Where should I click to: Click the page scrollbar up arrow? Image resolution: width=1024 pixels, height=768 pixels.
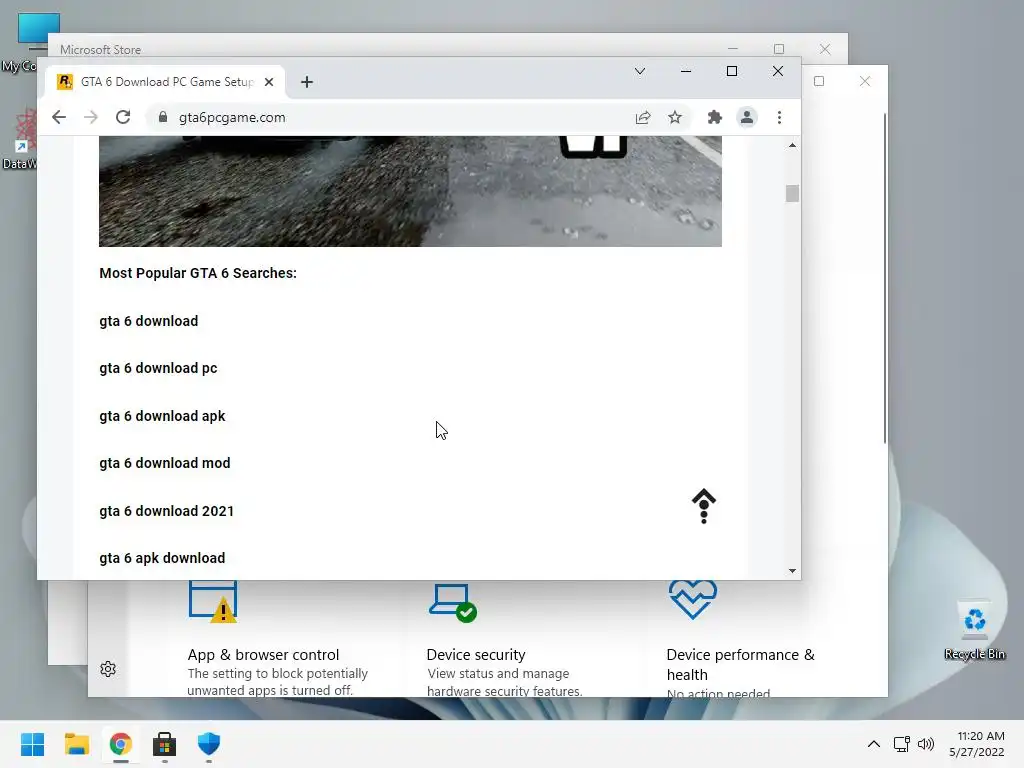(792, 145)
